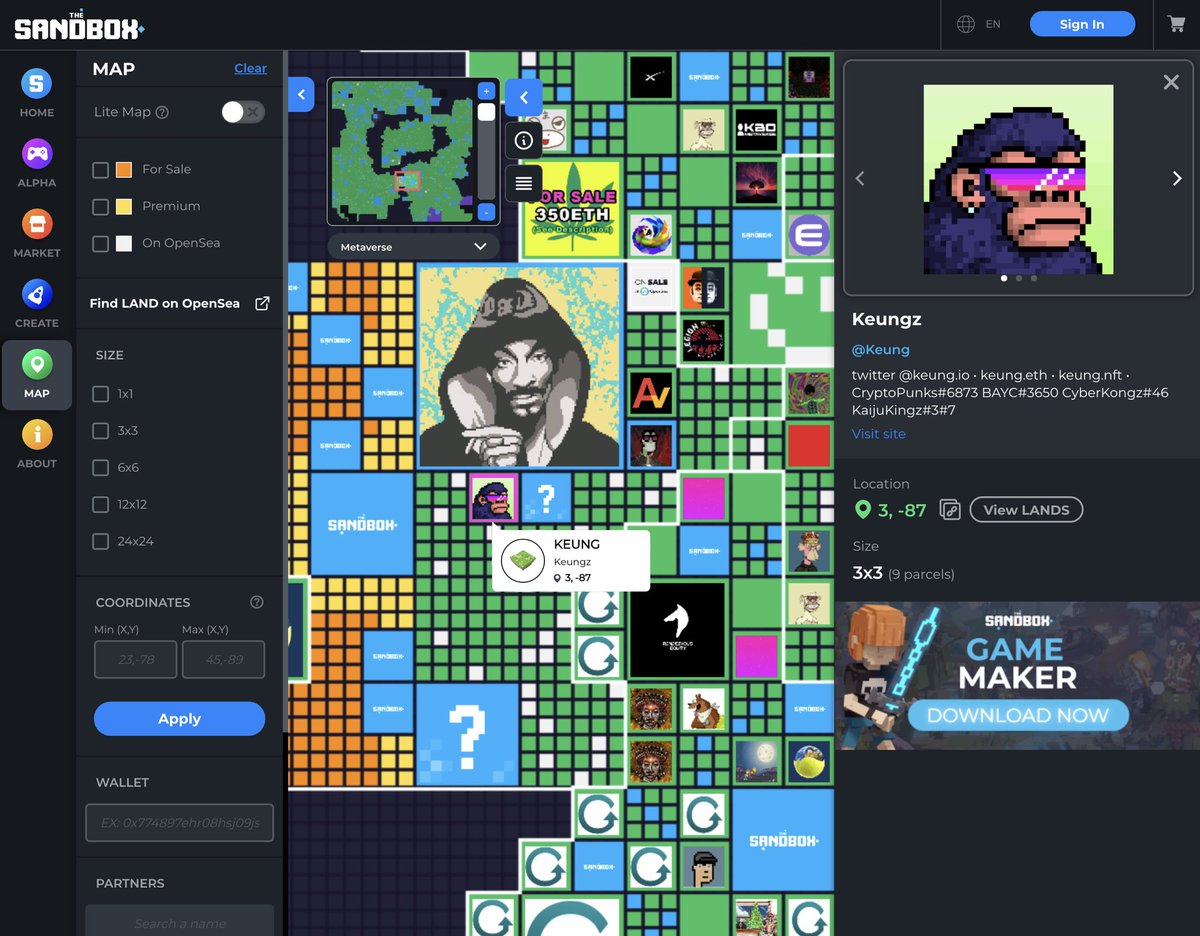The width and height of the screenshot is (1200, 936).
Task: Zoom out with minimap minus button
Action: pos(486,212)
